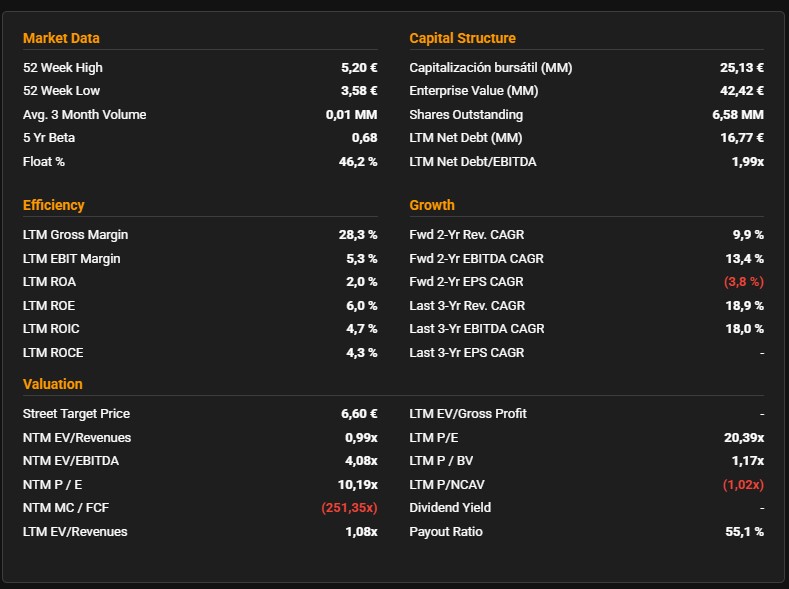Click the LTM Net Debt/EBITDA label
The image size is (789, 589).
(x=472, y=161)
